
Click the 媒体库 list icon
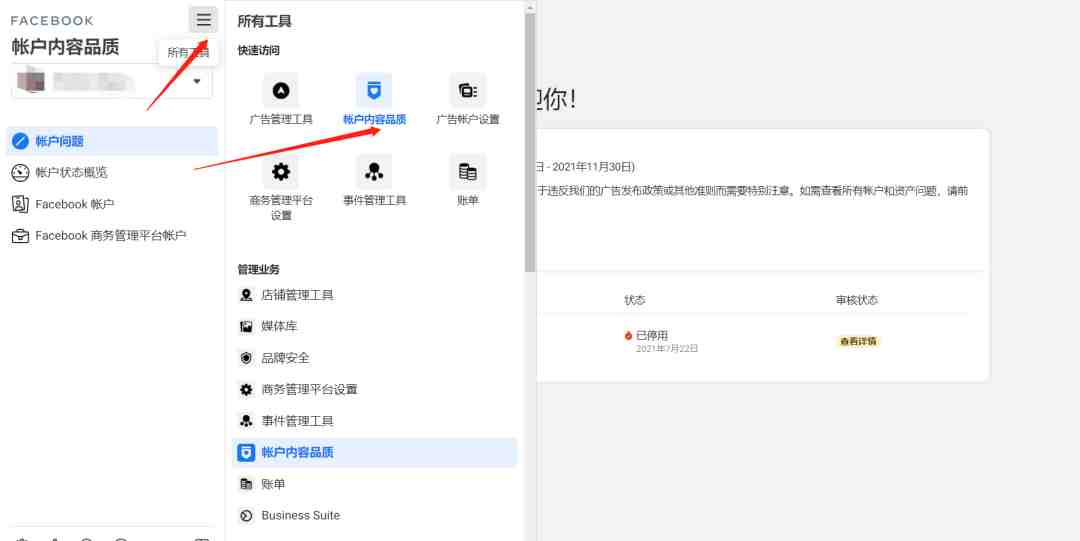(x=246, y=326)
